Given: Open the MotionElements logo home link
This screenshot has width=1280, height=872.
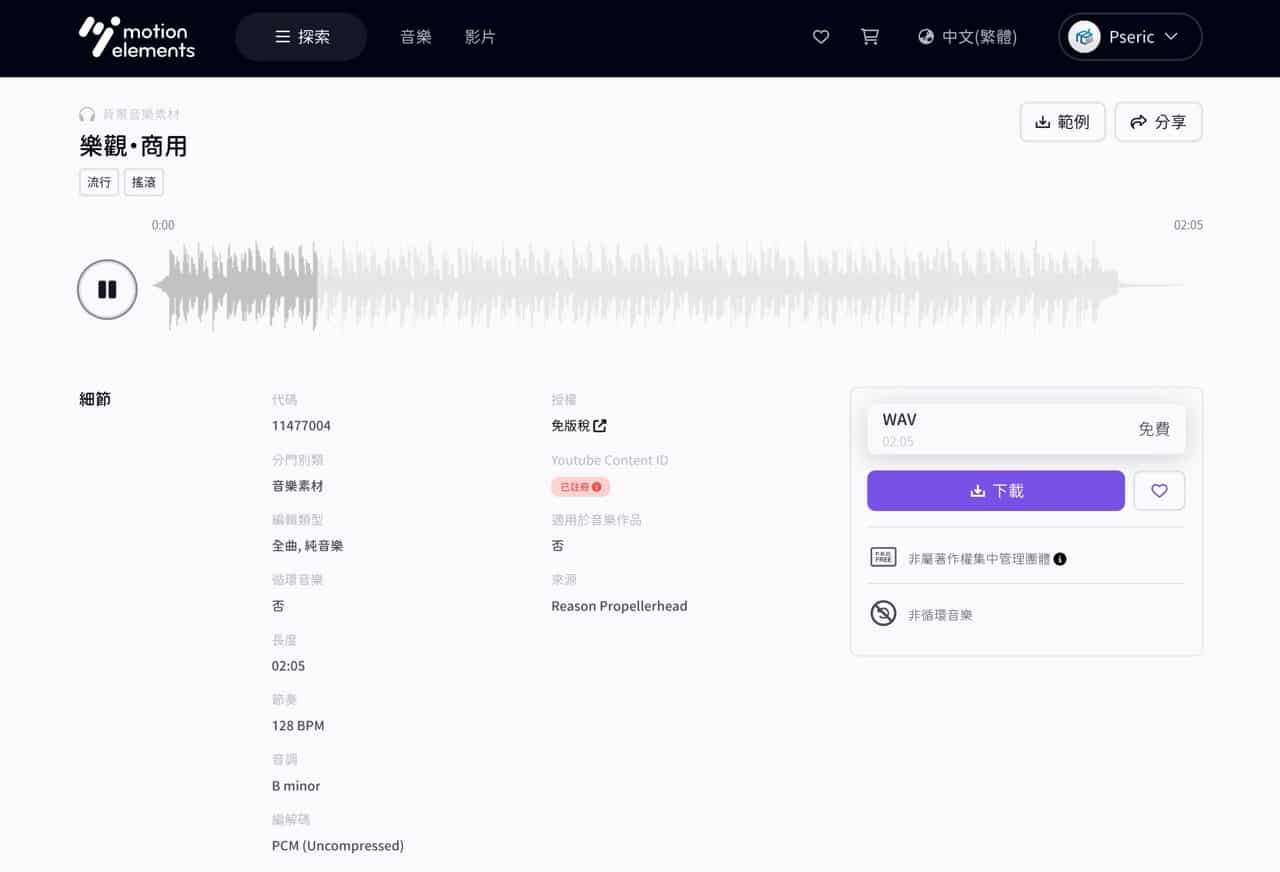Looking at the screenshot, I should click(x=137, y=37).
